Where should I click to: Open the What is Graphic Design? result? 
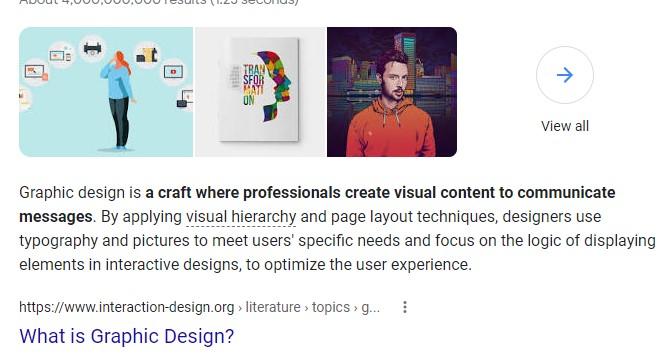(126, 336)
